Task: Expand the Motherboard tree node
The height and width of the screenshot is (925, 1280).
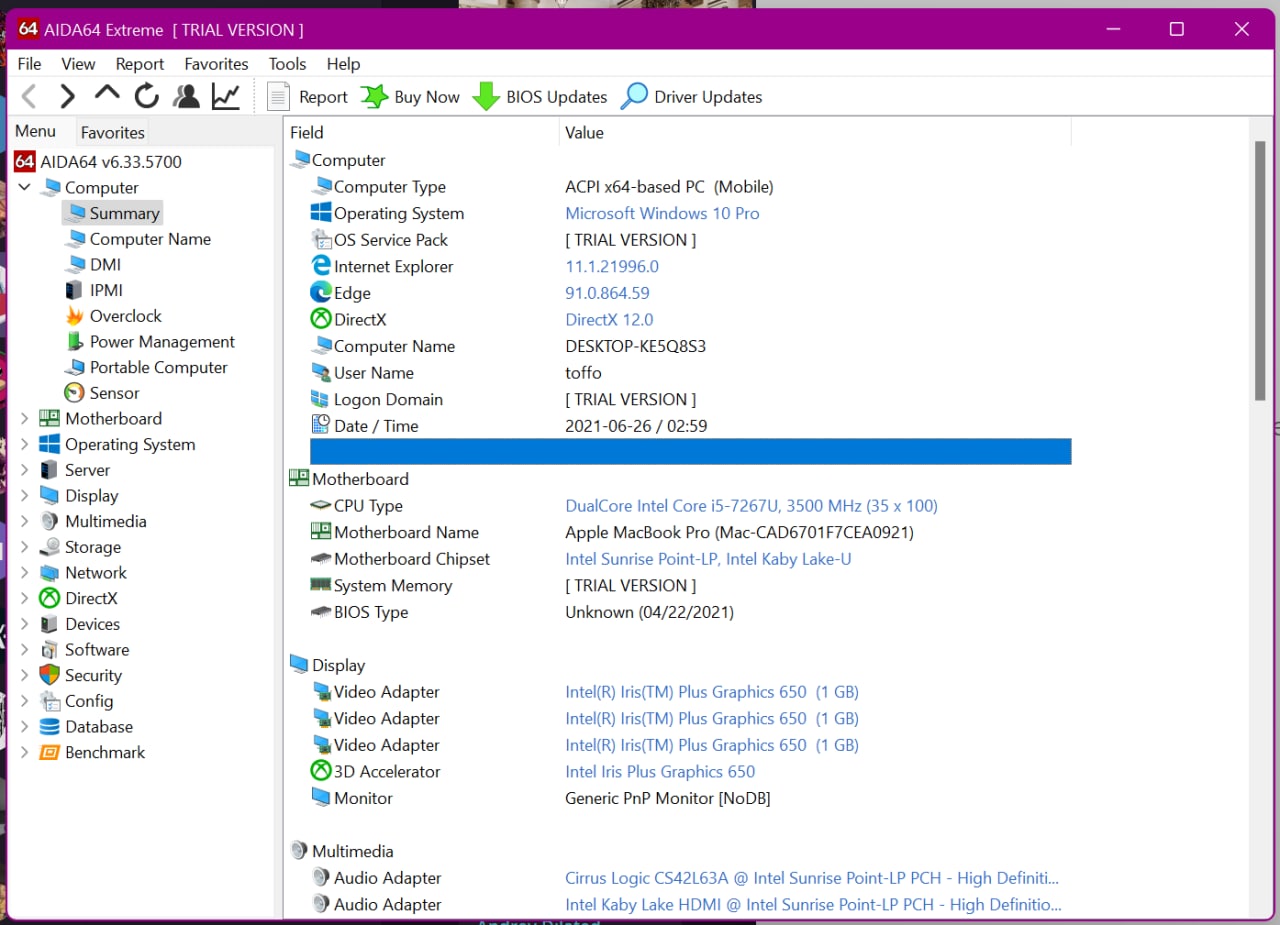Action: [24, 419]
